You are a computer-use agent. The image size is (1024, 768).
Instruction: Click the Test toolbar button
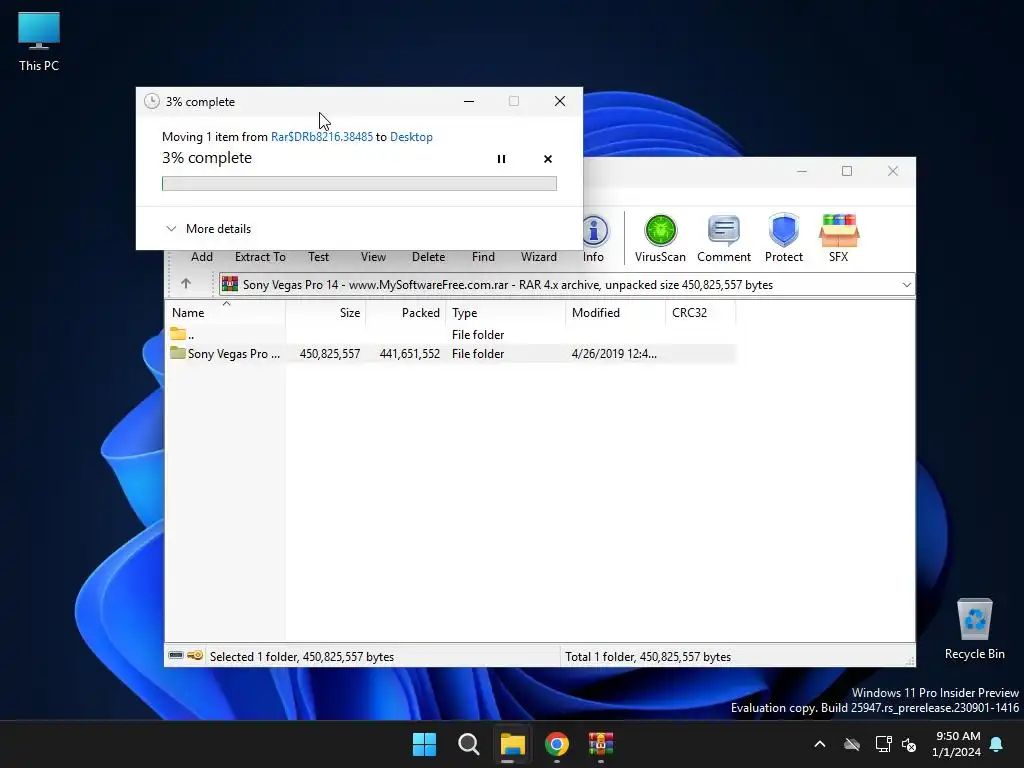319,257
